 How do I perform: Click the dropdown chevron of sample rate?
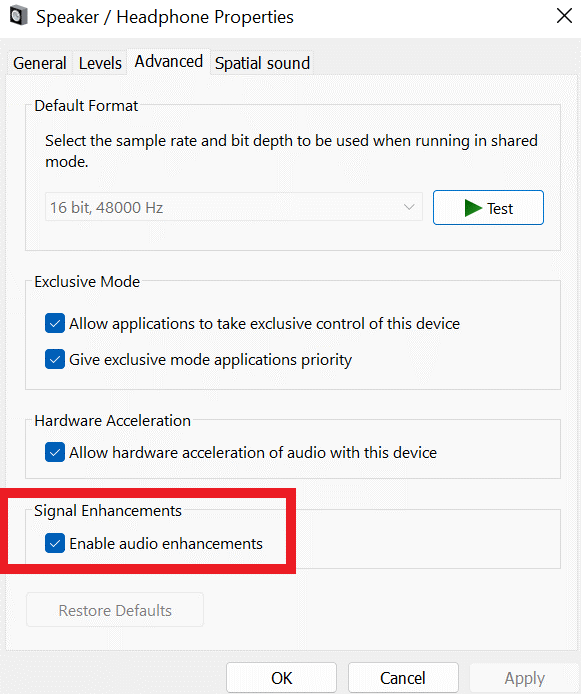[409, 207]
